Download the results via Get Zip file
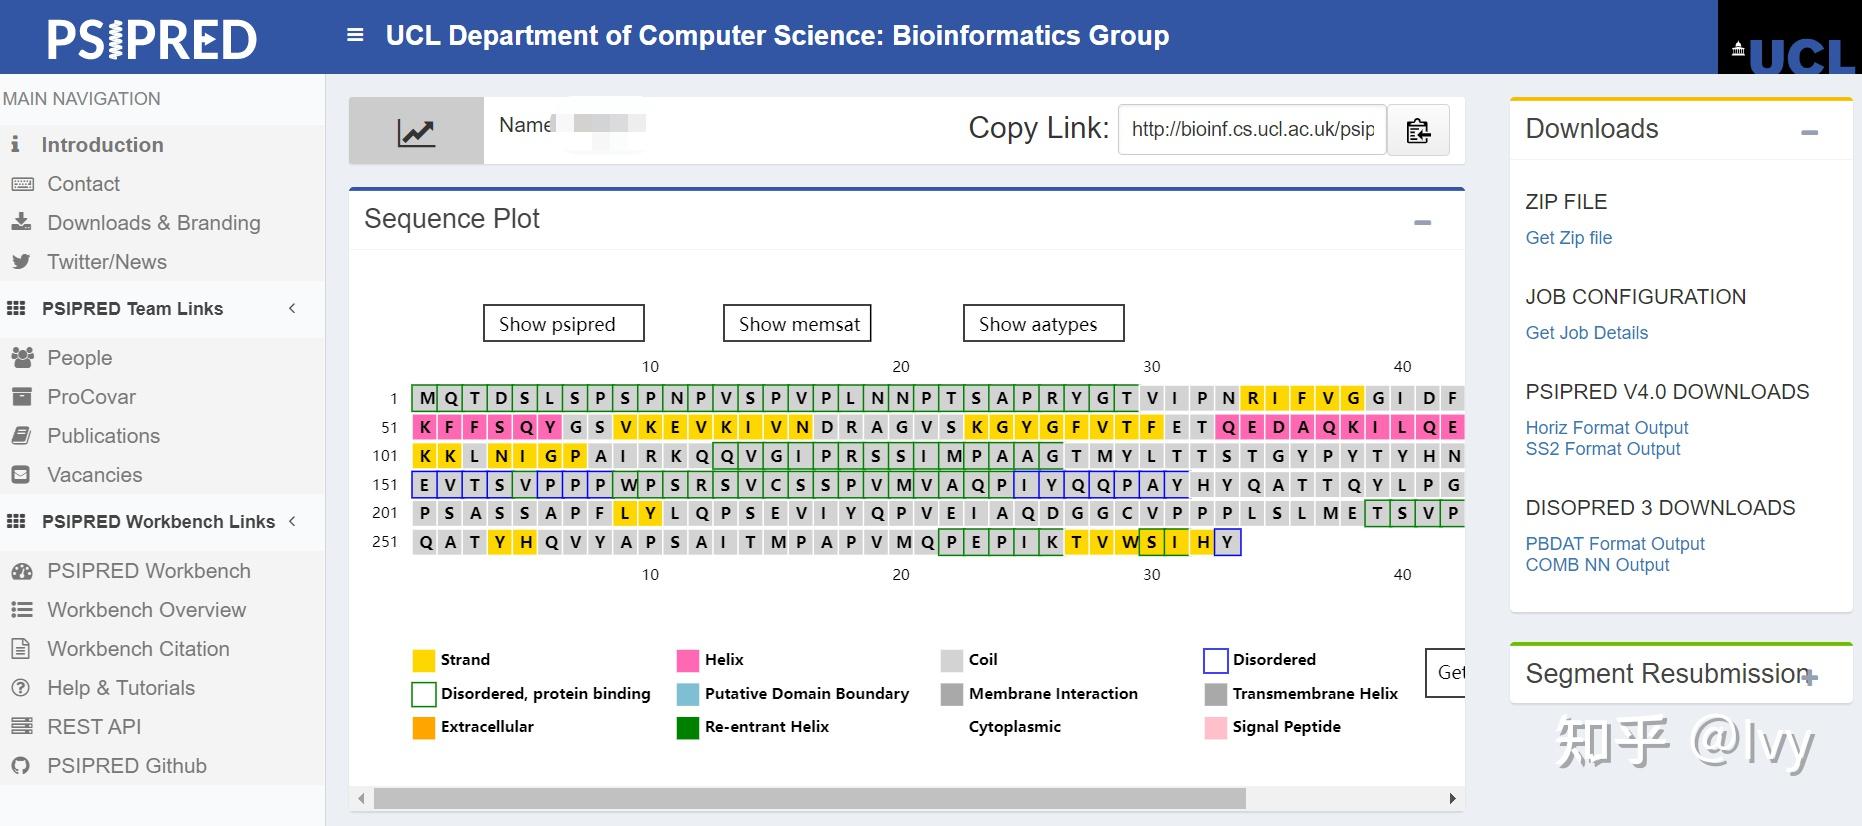Viewport: 1862px width, 826px height. (1568, 238)
